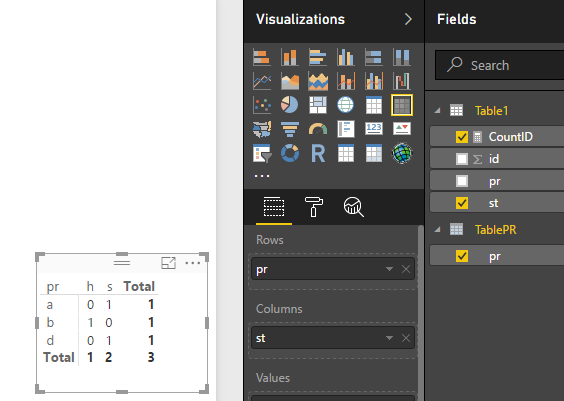Viewport: 564px width, 401px height.
Task: Remove pr from the Rows well
Action: click(406, 269)
